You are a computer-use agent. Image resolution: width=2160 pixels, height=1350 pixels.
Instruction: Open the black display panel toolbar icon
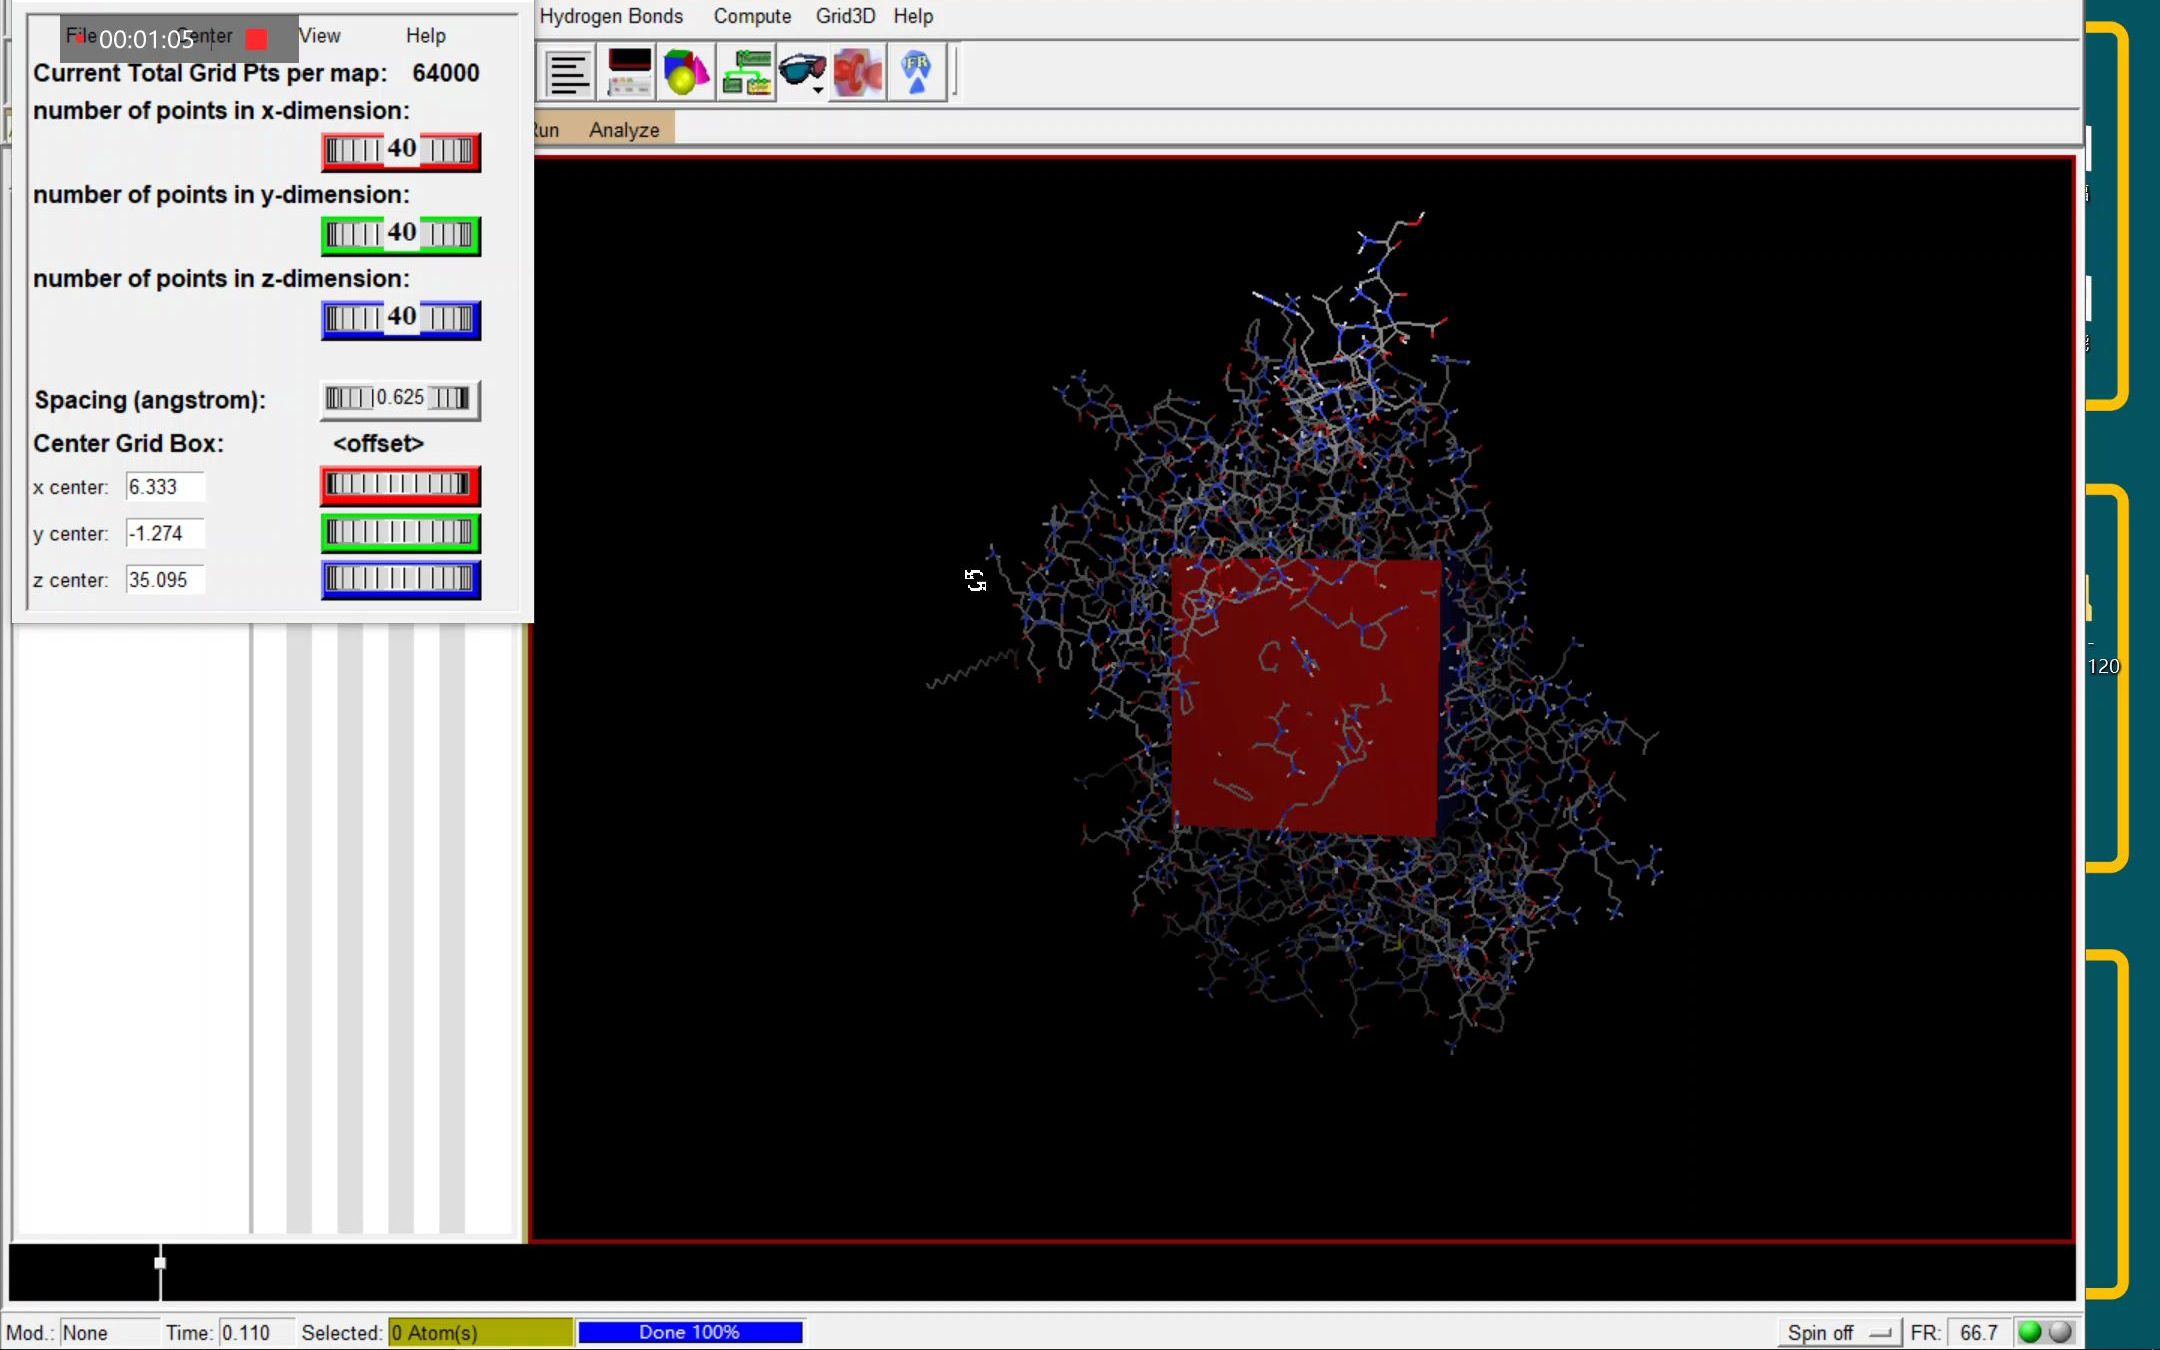click(x=629, y=73)
